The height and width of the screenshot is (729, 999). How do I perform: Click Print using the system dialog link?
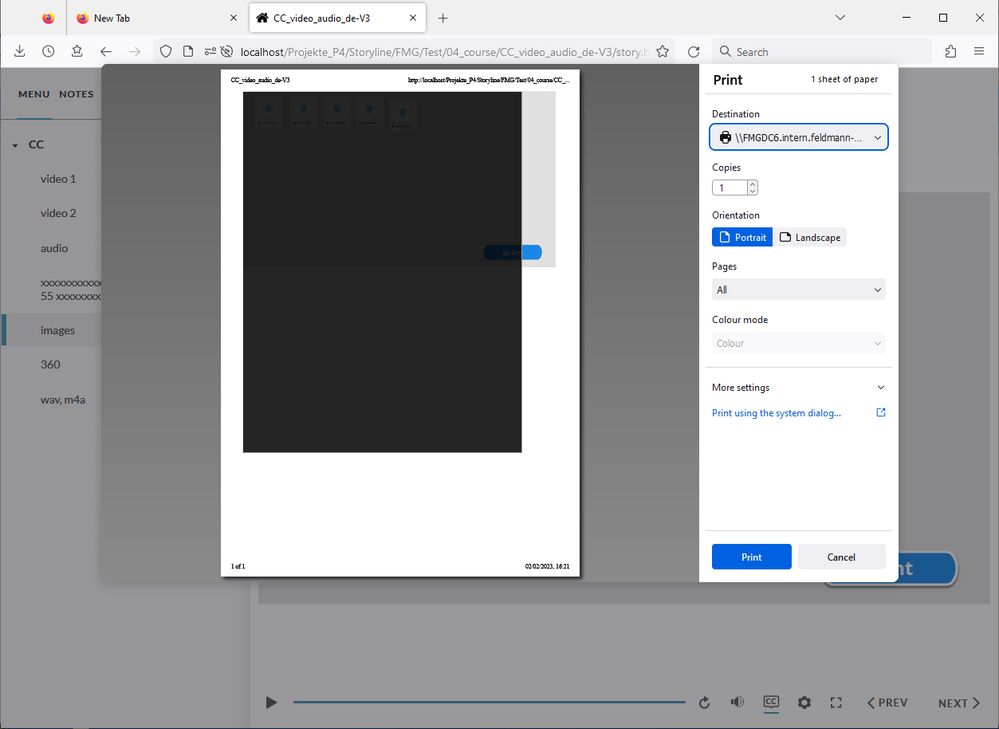click(776, 413)
